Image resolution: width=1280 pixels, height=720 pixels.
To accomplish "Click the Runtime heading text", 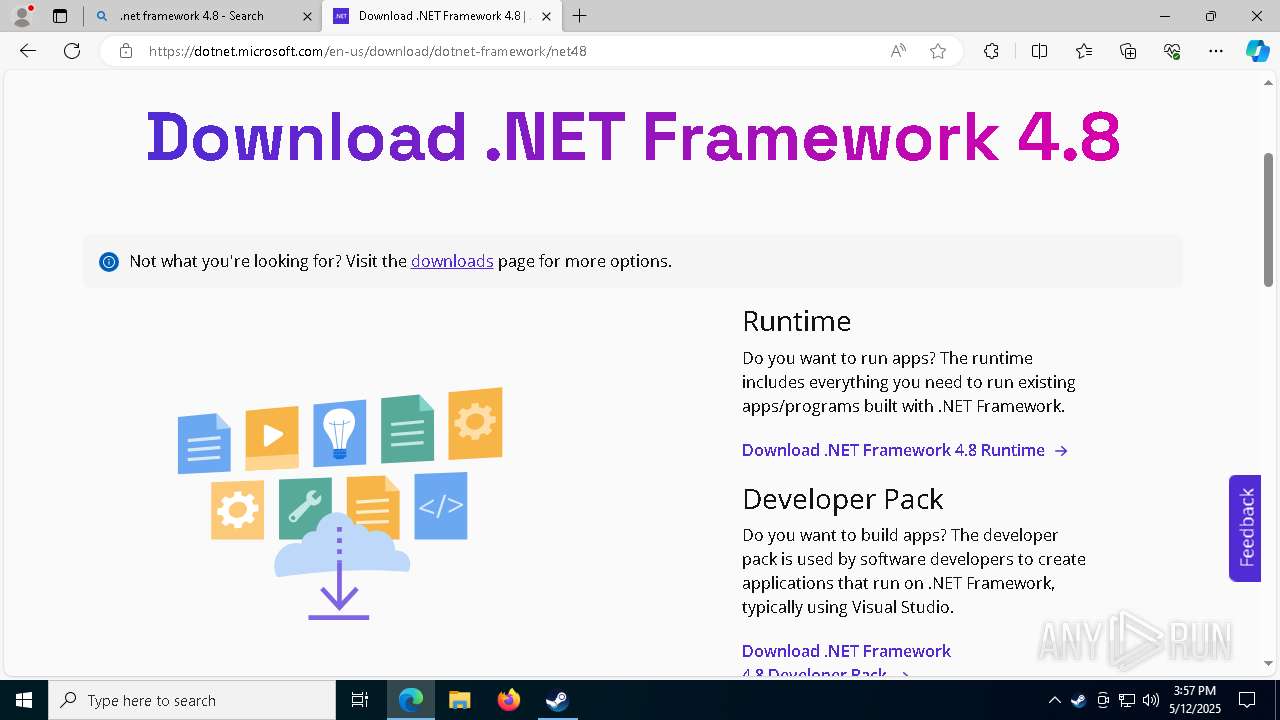I will click(797, 321).
